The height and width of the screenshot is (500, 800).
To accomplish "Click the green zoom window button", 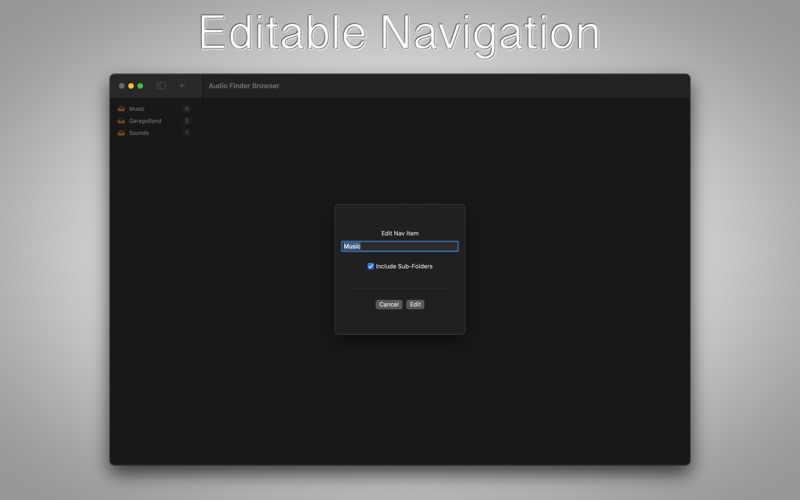I will [x=140, y=86].
